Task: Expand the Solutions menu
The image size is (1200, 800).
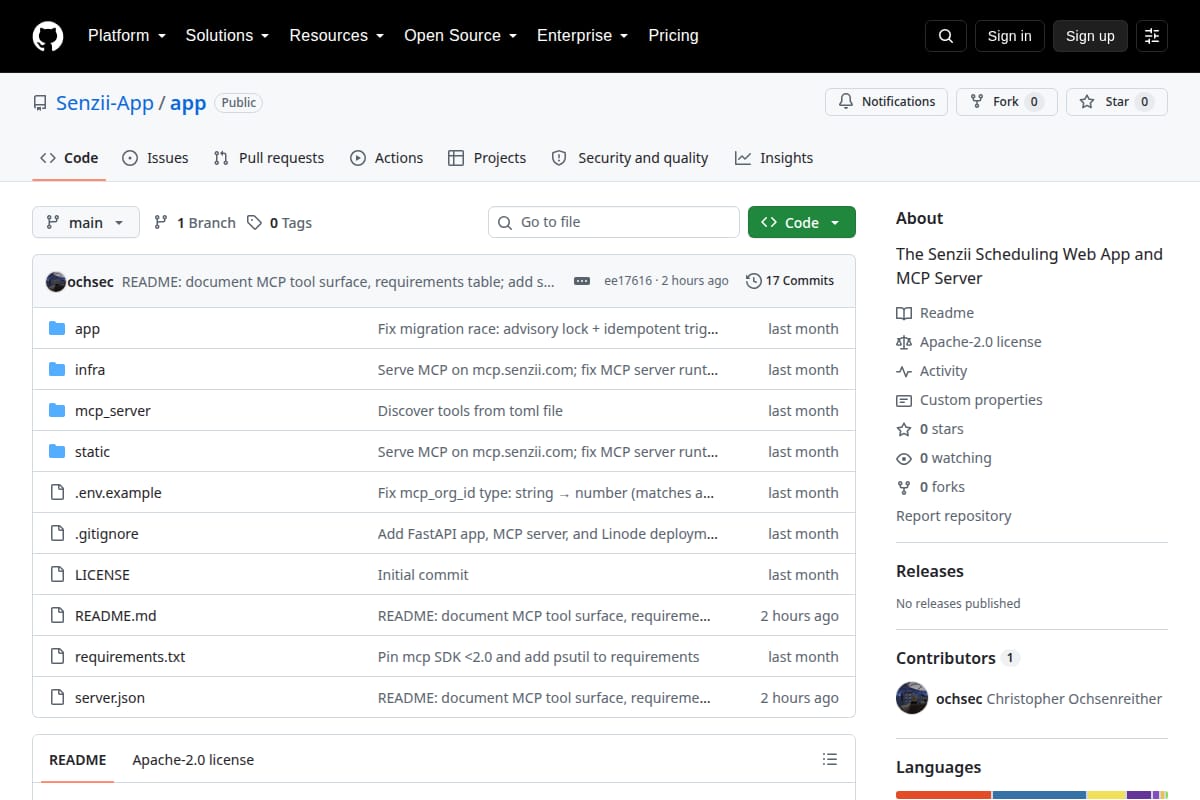Action: [x=227, y=36]
